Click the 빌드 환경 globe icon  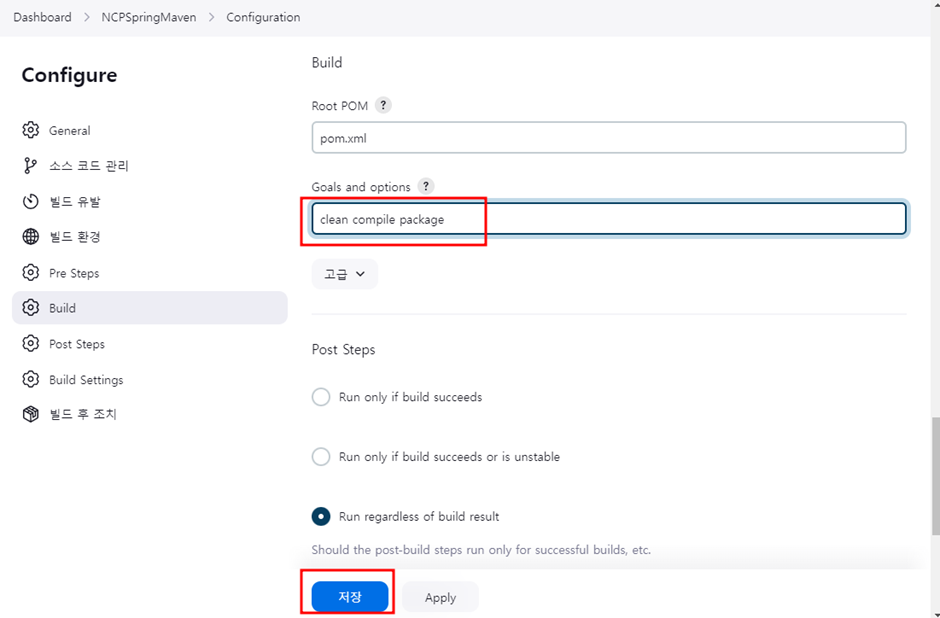click(31, 237)
